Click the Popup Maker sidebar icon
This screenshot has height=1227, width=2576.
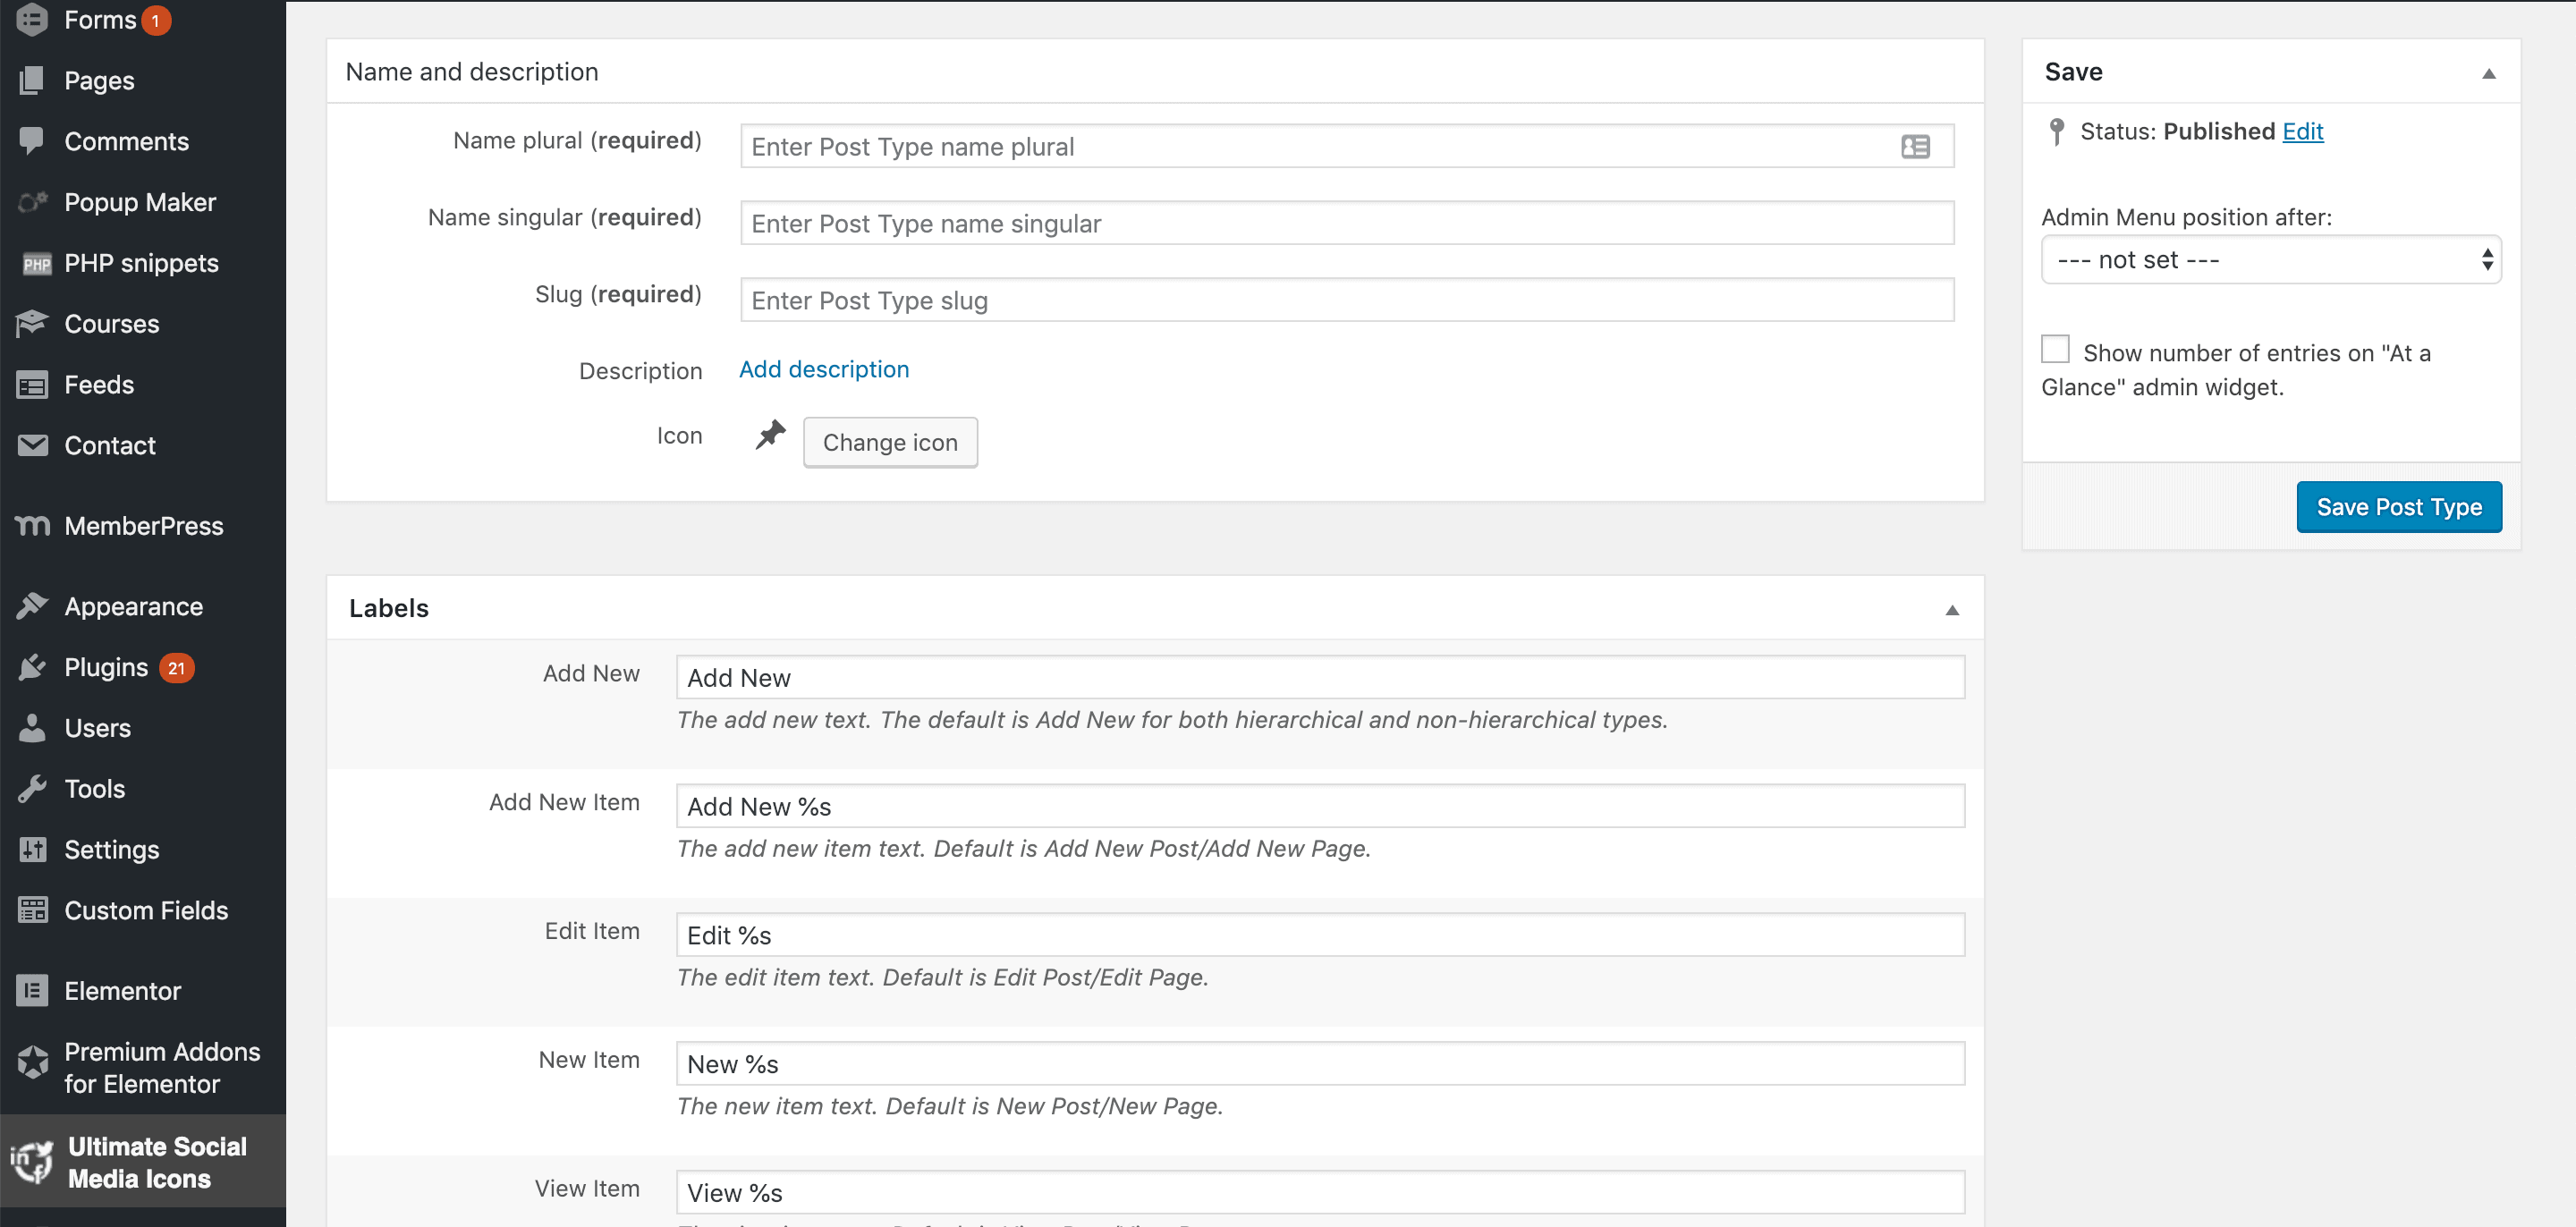tap(32, 202)
